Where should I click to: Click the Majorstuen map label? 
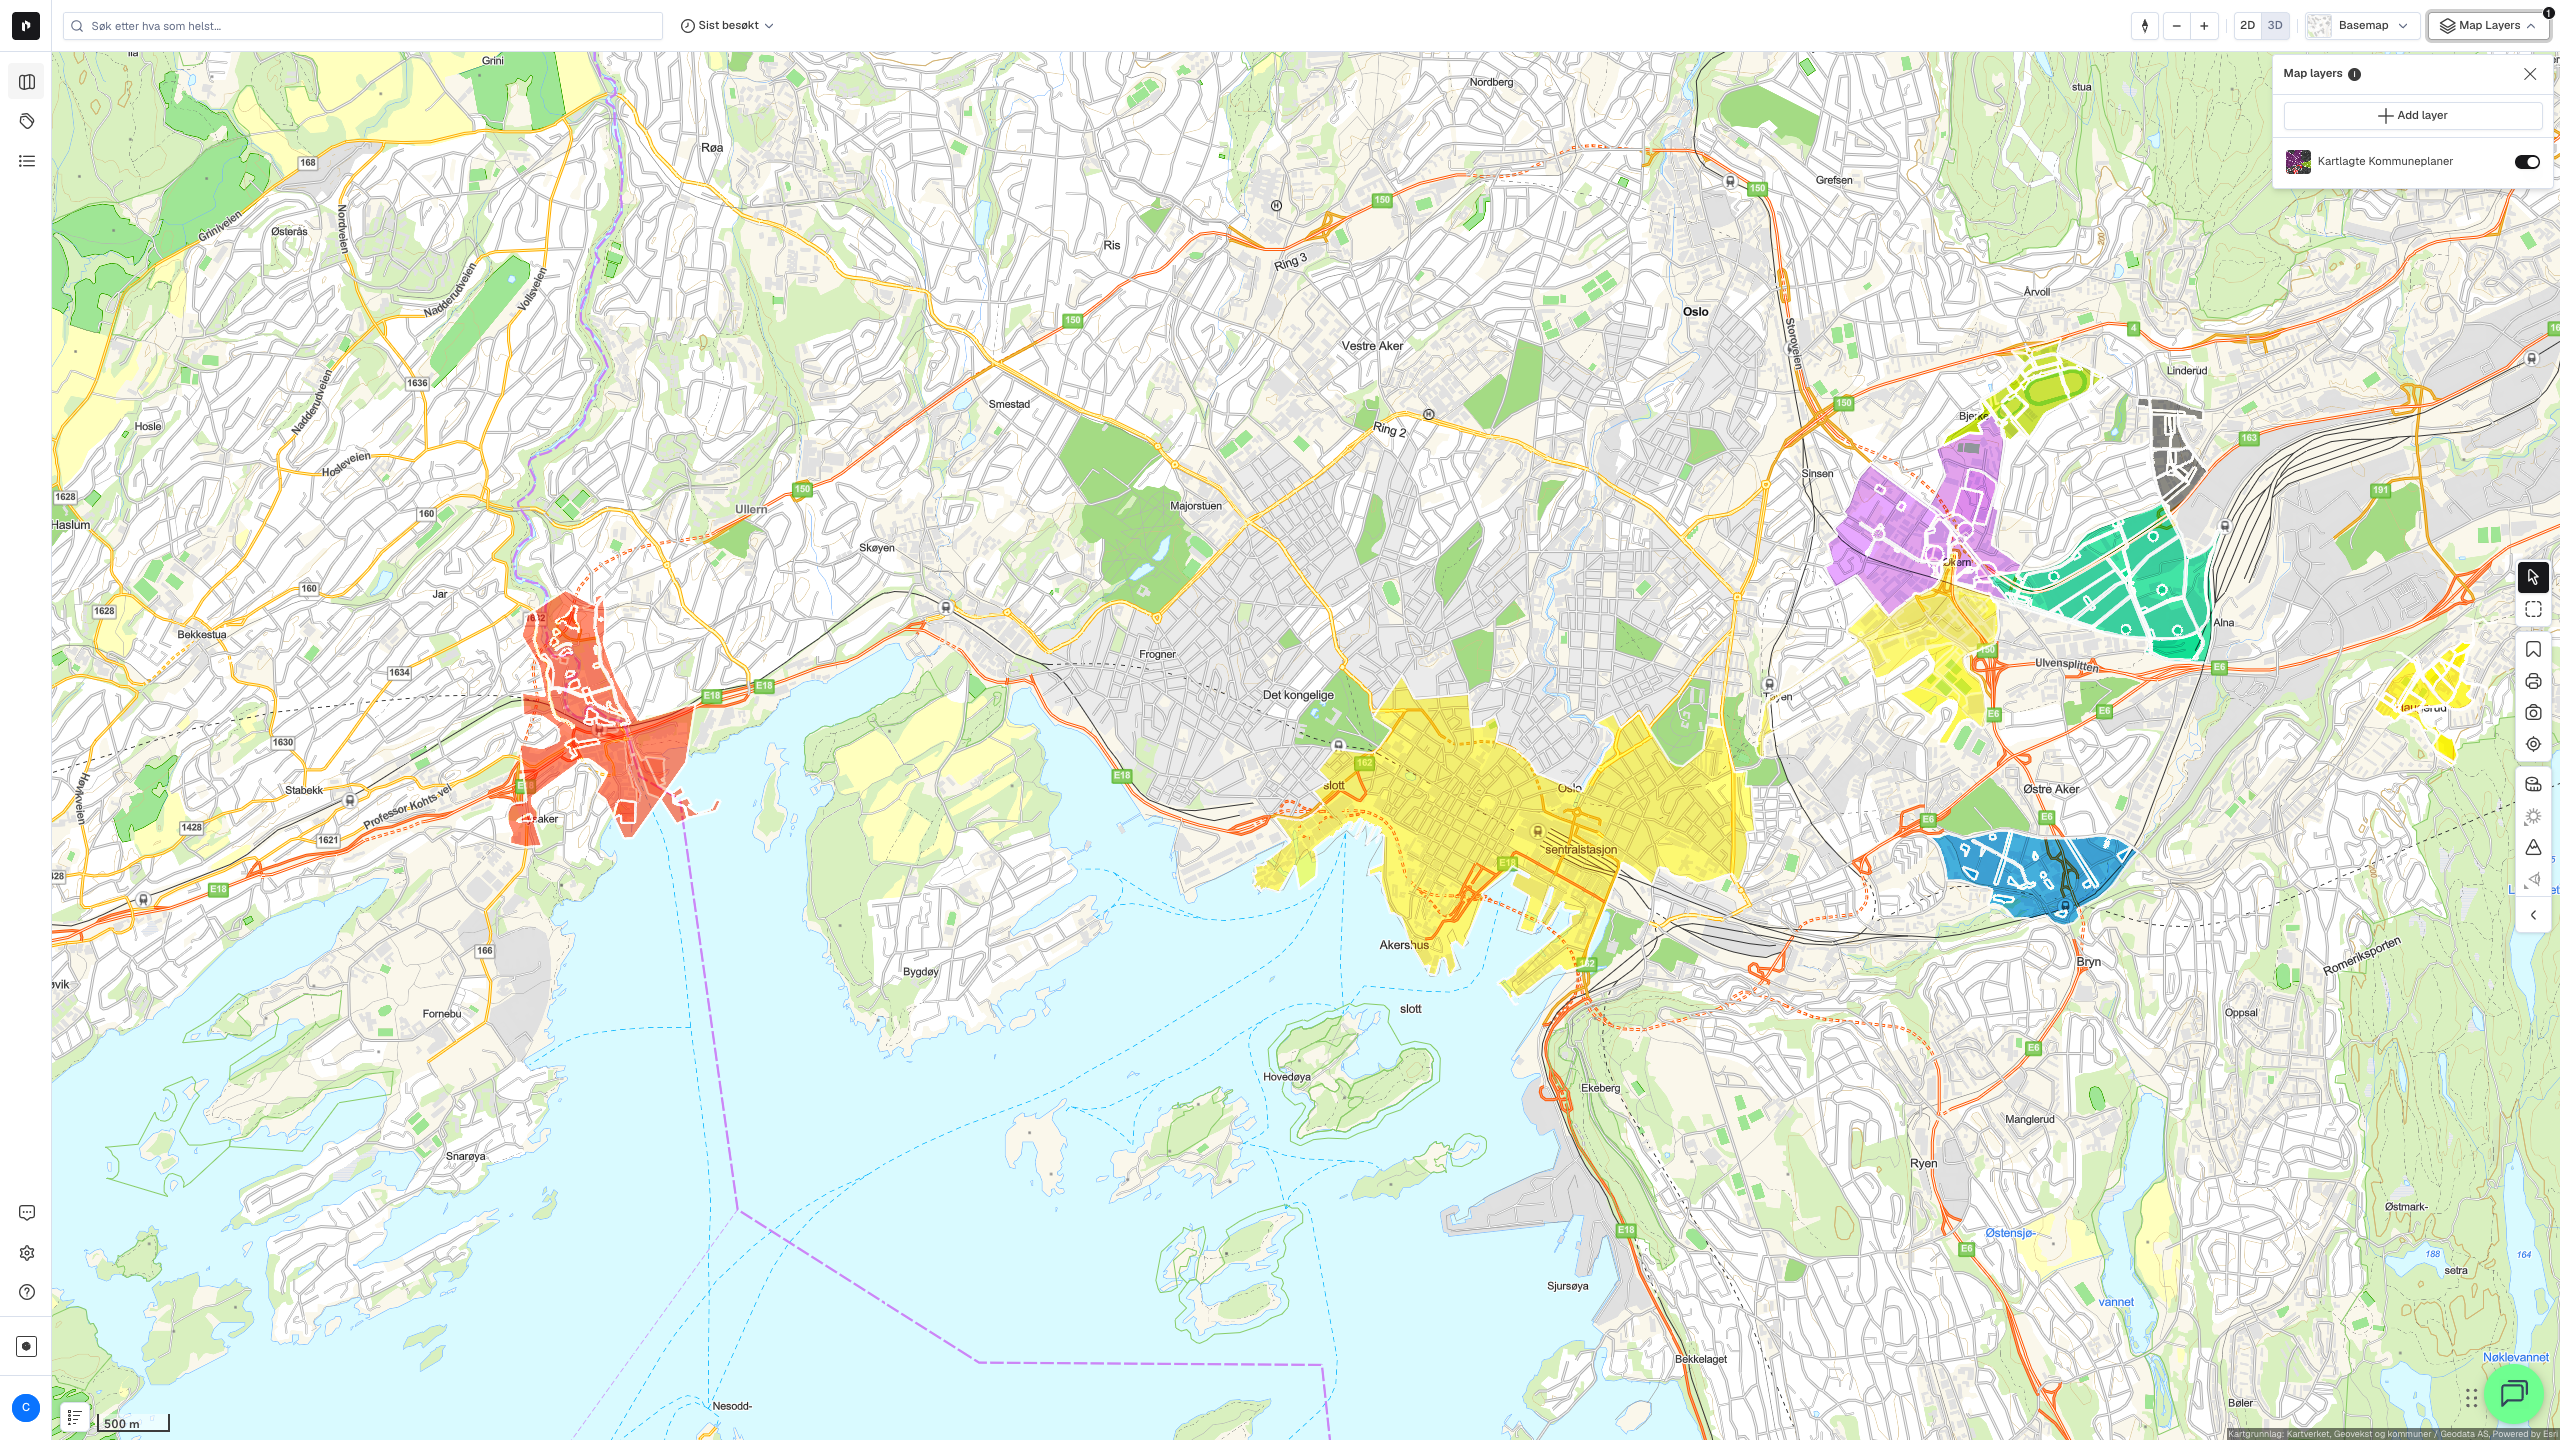pyautogui.click(x=1196, y=506)
